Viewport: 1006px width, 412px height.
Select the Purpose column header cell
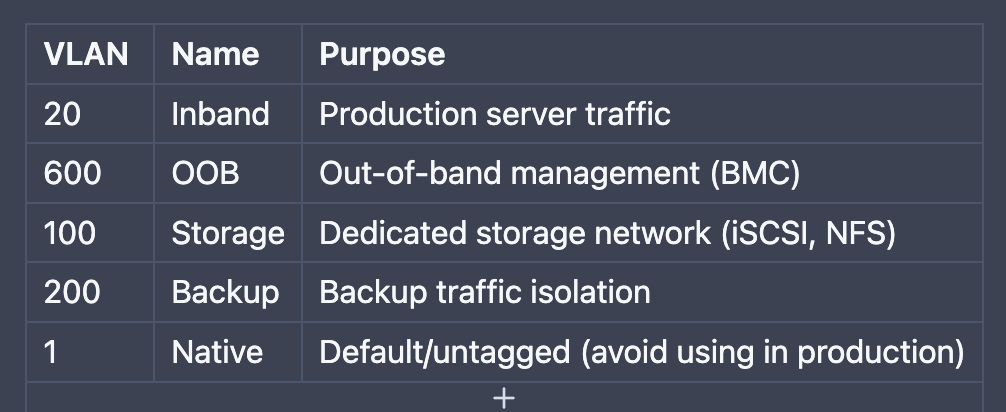click(x=642, y=54)
